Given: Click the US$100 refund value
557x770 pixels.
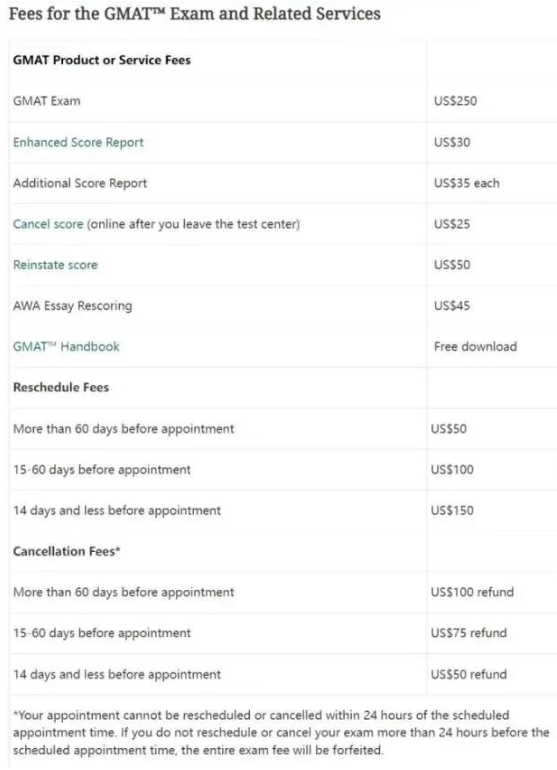Looking at the screenshot, I should [x=472, y=592].
